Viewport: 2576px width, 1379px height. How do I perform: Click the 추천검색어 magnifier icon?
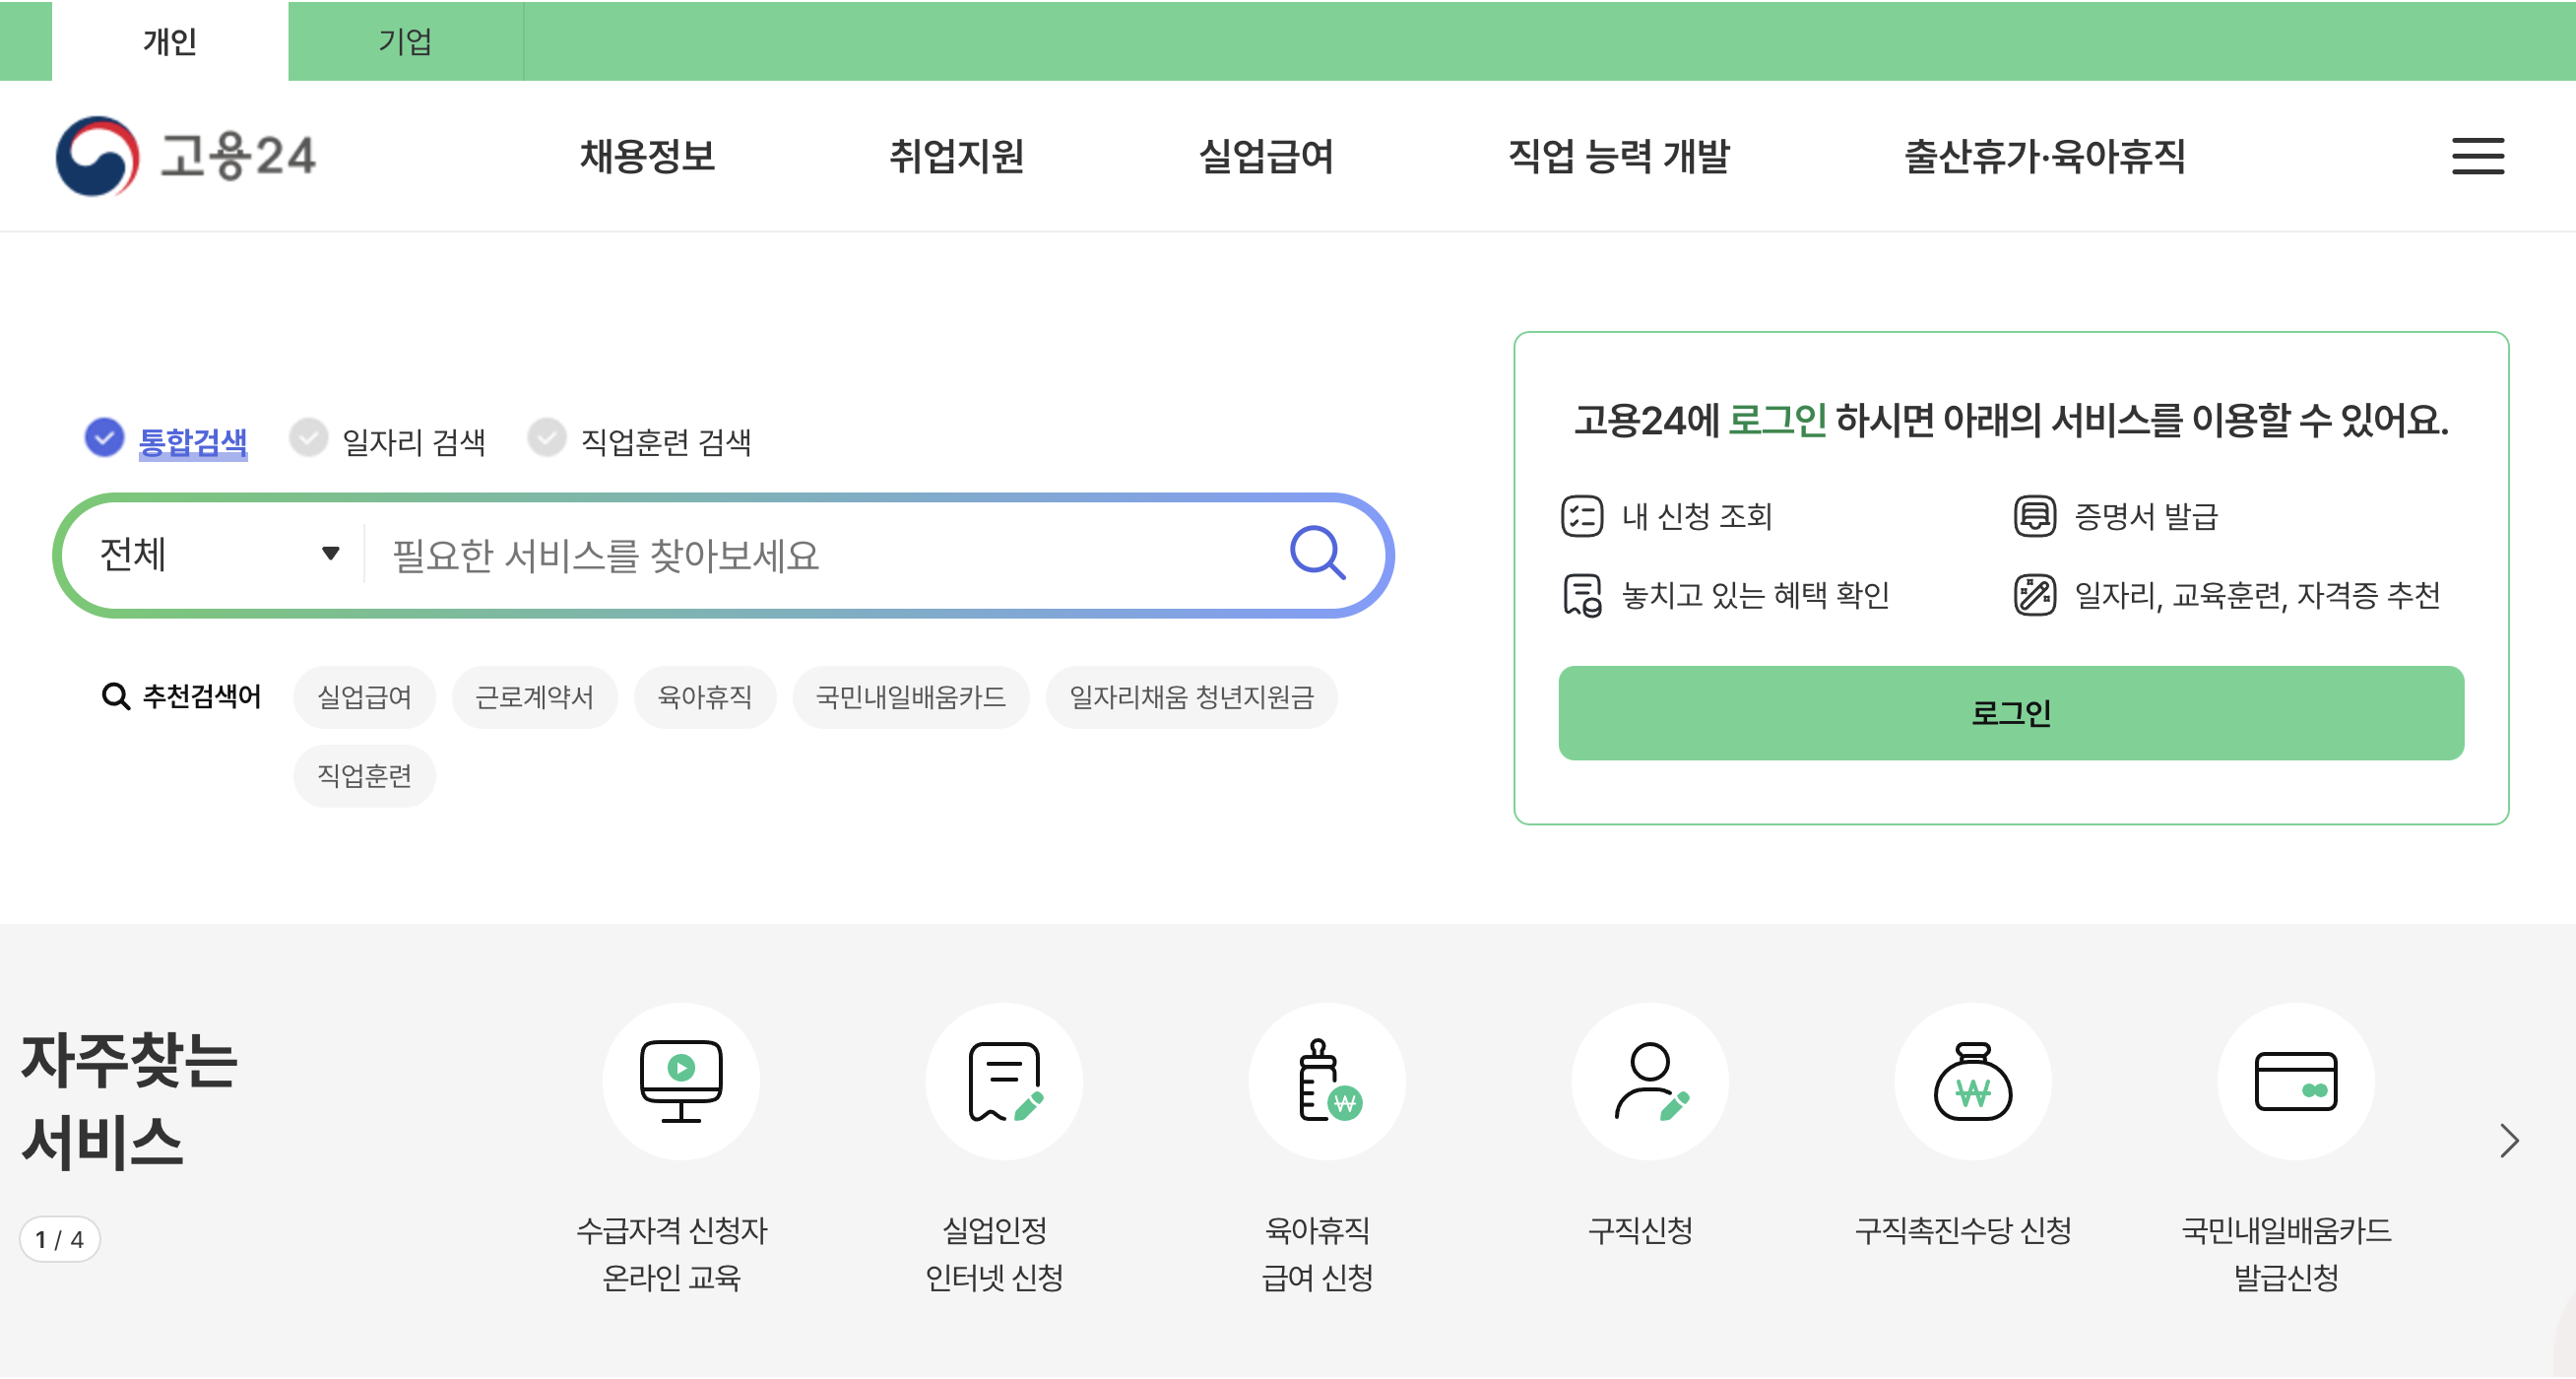pyautogui.click(x=116, y=696)
